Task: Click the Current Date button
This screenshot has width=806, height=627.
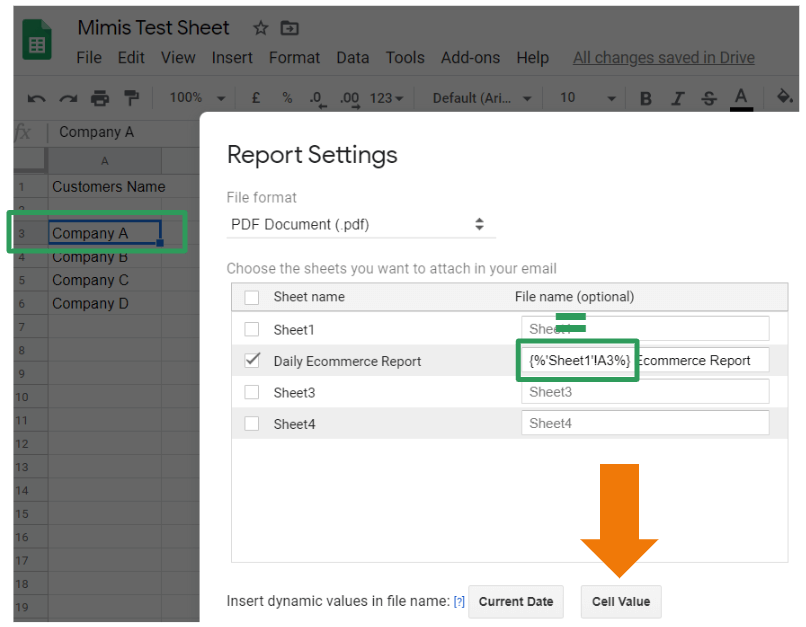Action: [515, 601]
